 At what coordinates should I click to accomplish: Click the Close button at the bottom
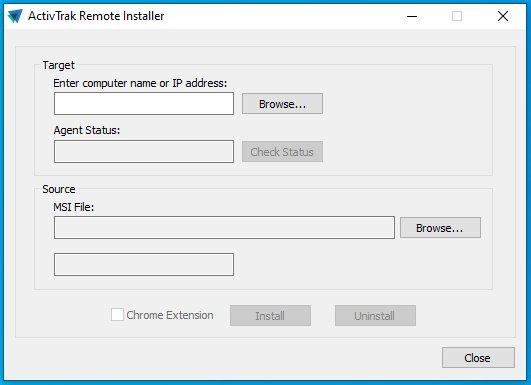(x=478, y=358)
